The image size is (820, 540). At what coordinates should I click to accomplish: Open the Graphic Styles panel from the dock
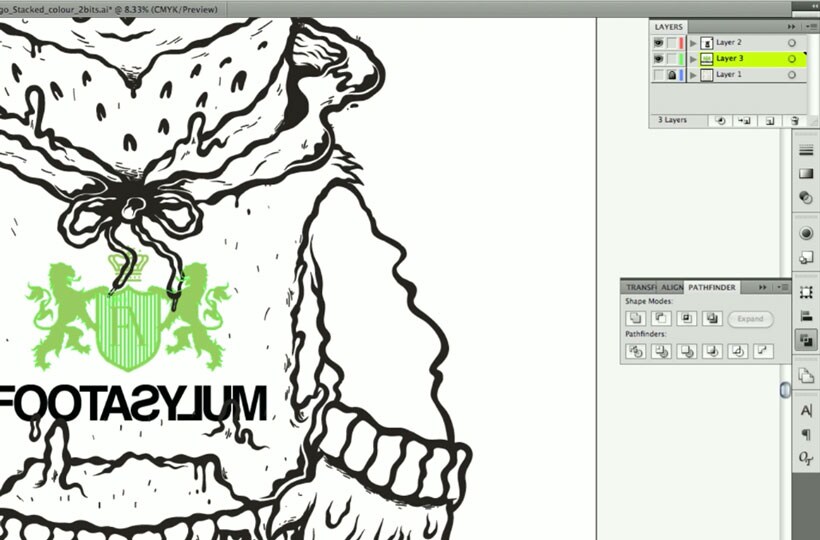pos(806,257)
